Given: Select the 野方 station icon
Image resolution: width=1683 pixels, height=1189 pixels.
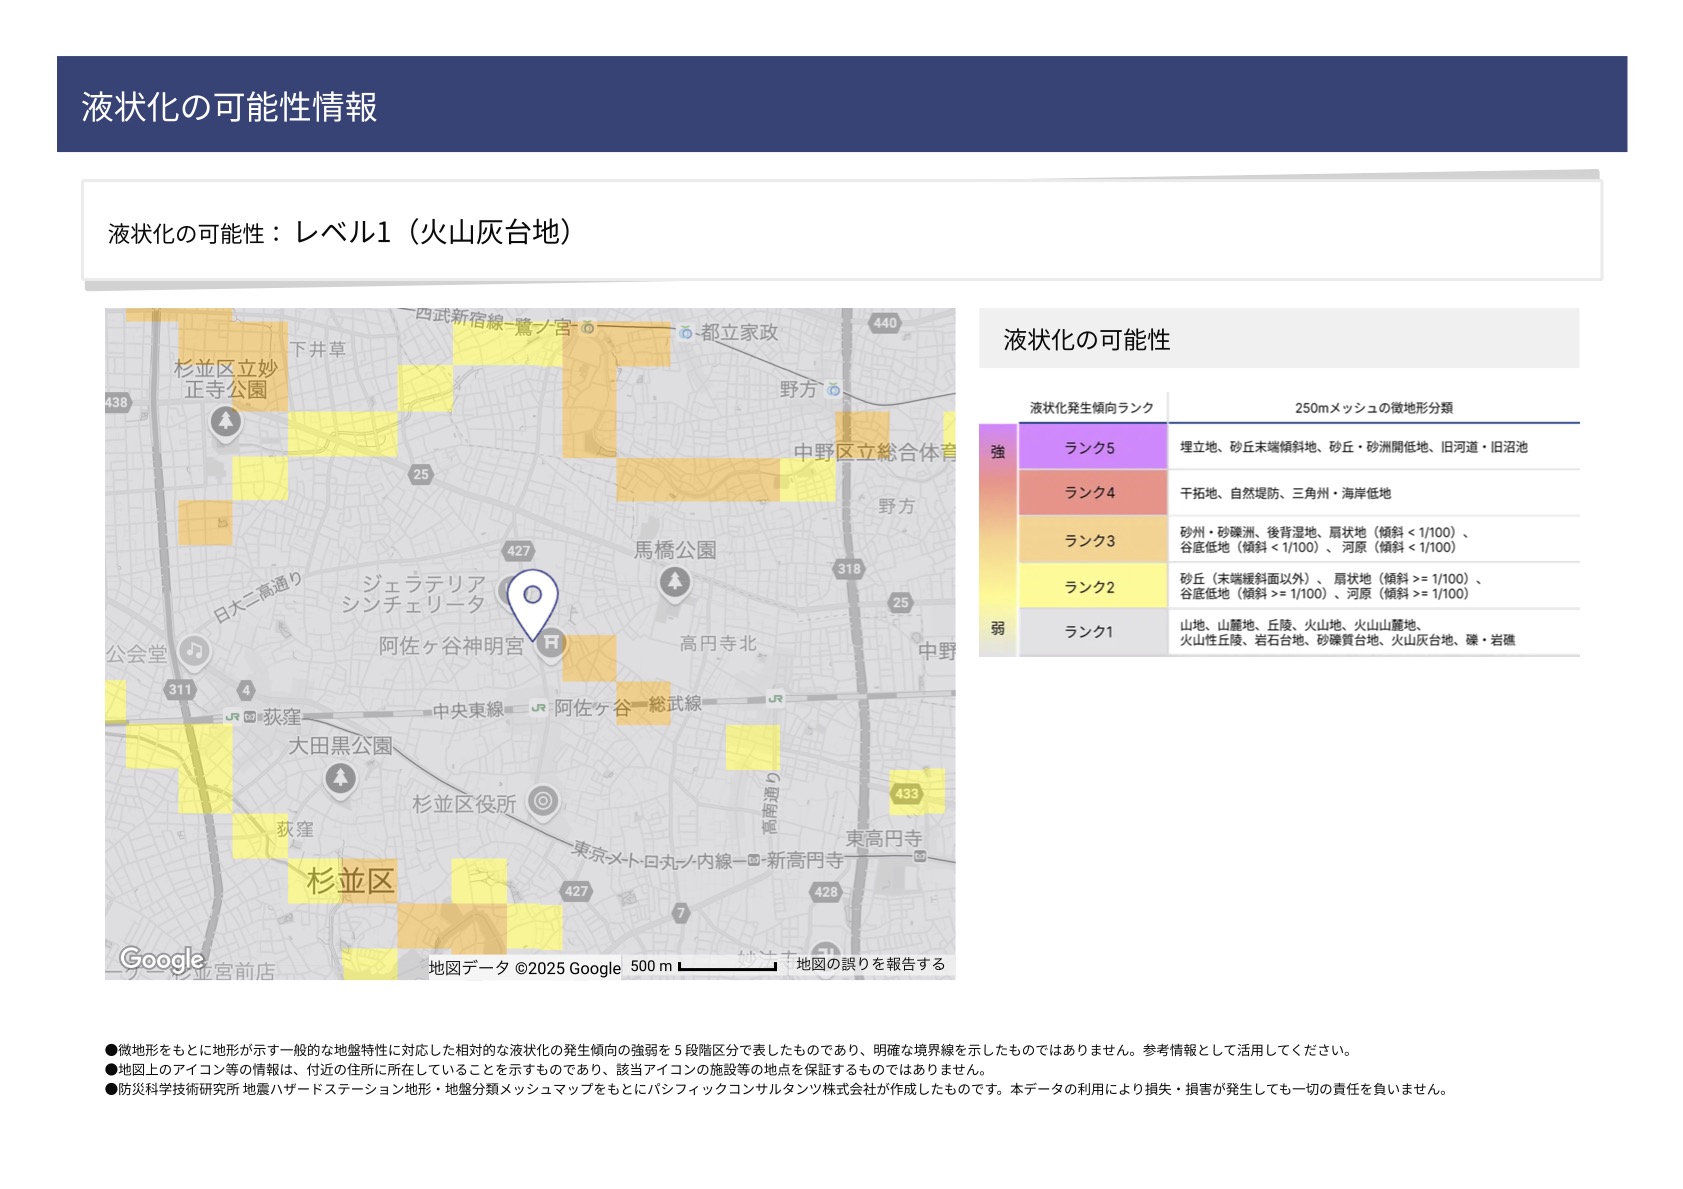Looking at the screenshot, I should pyautogui.click(x=833, y=389).
